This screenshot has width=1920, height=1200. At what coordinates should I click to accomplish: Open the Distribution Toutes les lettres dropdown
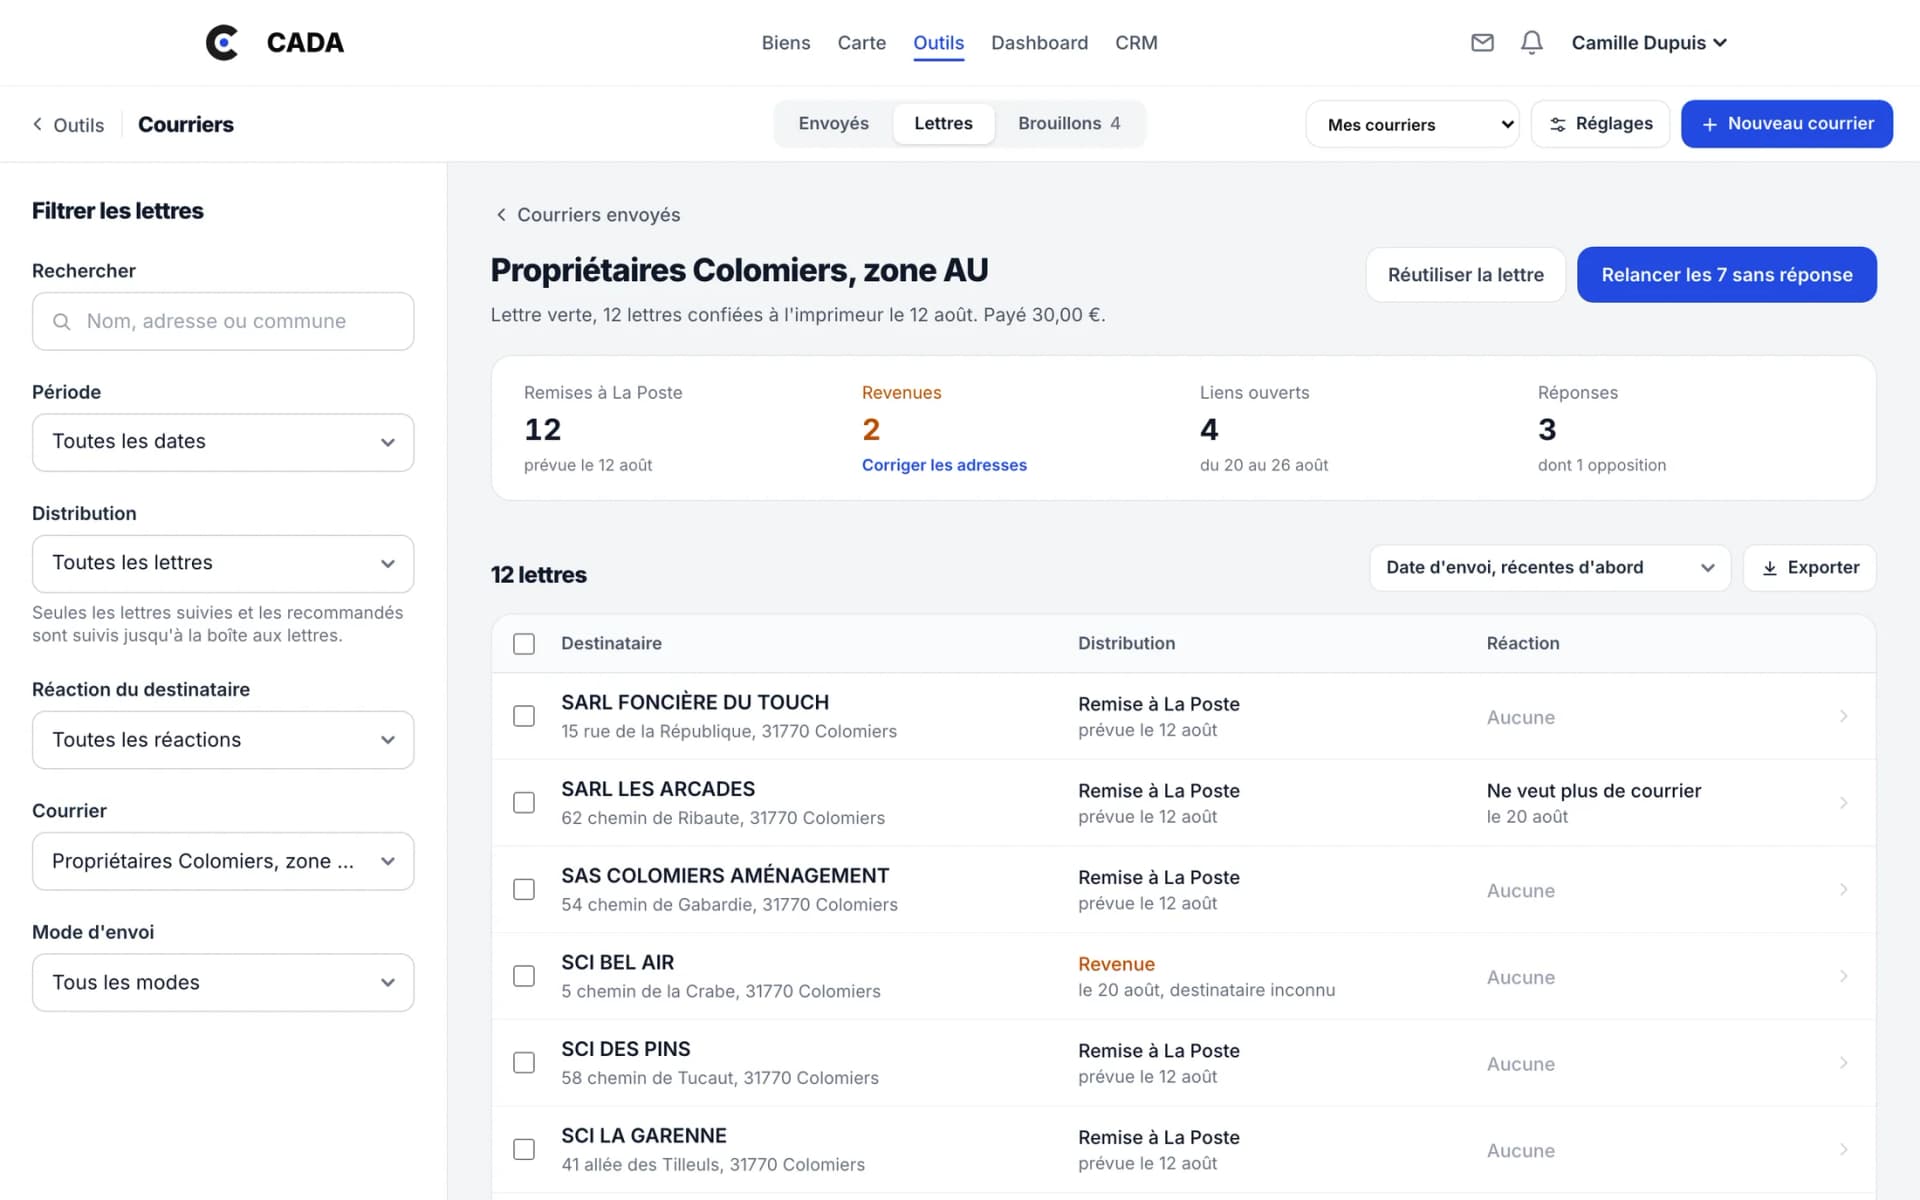[x=223, y=563]
